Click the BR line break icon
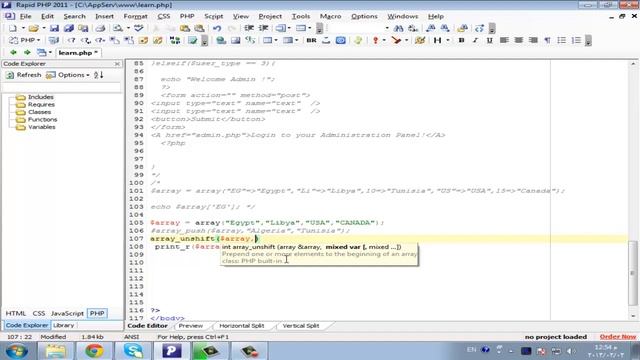 [x=311, y=40]
